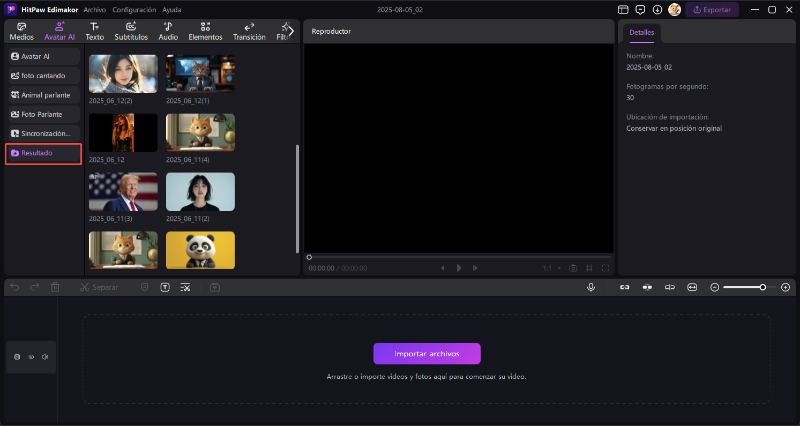Mute the timeline track audio
The height and width of the screenshot is (426, 800).
45,356
